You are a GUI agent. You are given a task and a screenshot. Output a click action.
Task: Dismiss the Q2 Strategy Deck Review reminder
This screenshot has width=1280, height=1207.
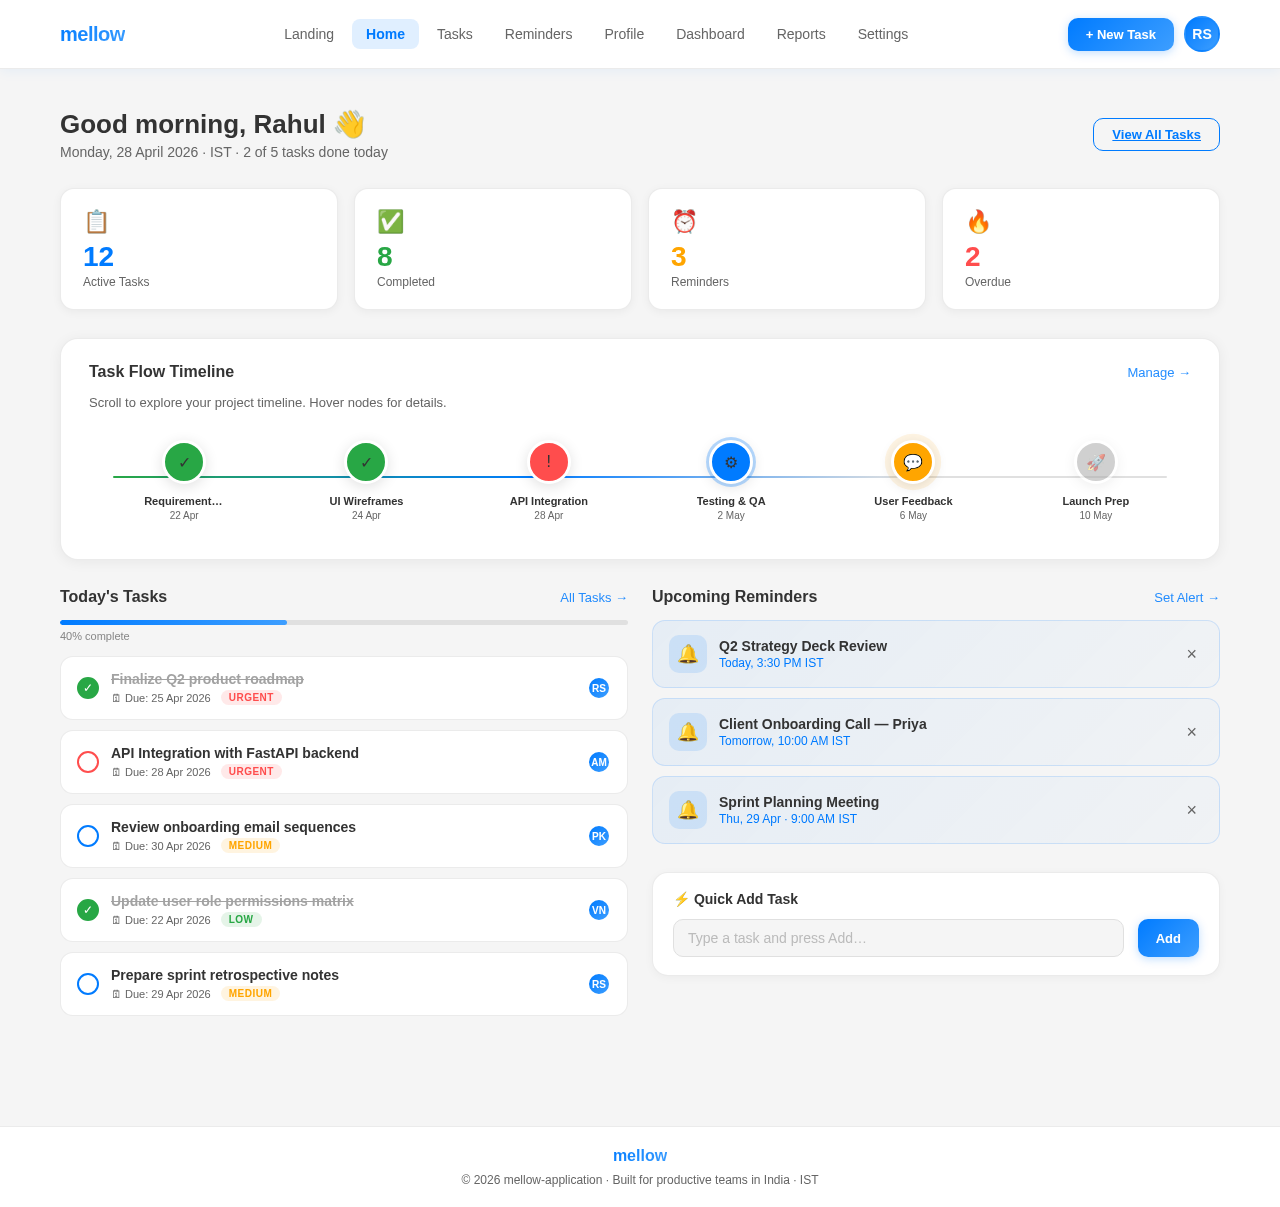[1191, 654]
